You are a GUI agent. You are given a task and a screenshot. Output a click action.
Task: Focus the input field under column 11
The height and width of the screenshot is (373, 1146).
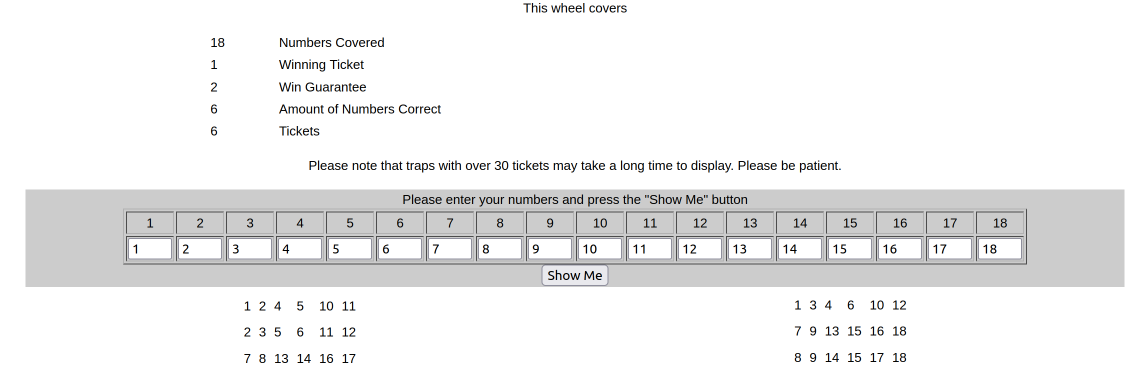pyautogui.click(x=650, y=249)
